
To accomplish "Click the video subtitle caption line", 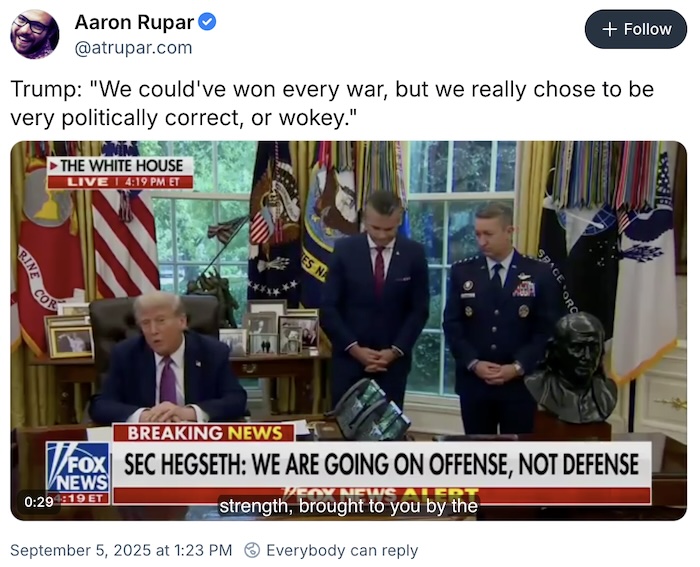I will tap(348, 506).
